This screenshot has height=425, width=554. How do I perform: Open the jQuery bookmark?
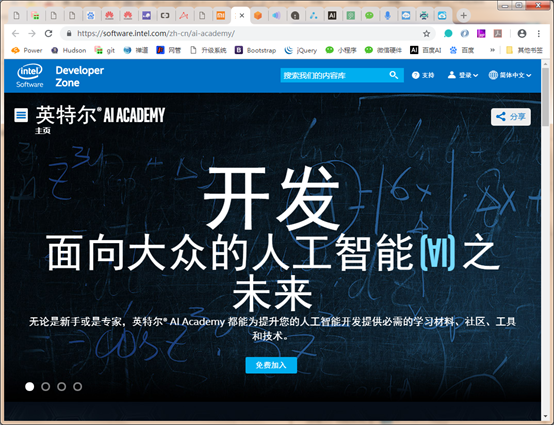click(x=301, y=51)
